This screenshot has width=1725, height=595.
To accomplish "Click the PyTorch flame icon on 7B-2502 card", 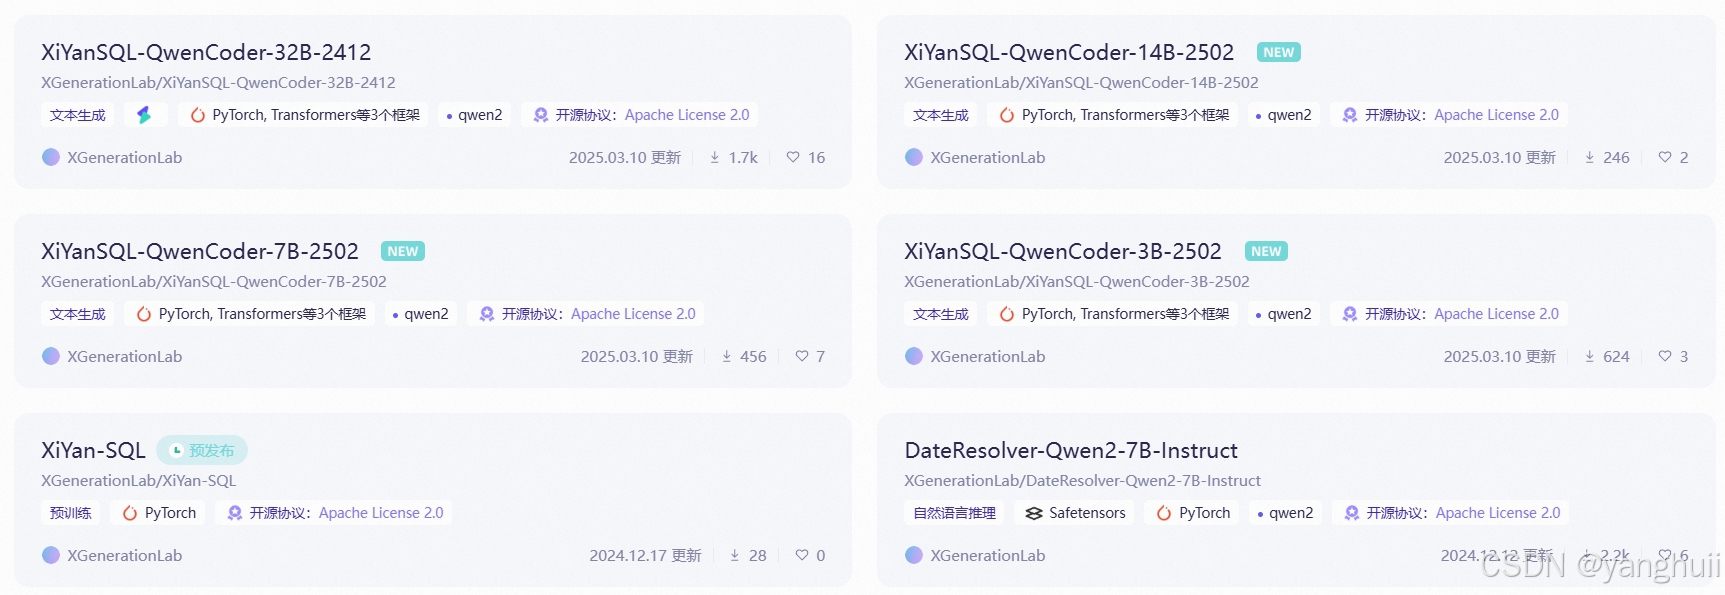I will (144, 314).
